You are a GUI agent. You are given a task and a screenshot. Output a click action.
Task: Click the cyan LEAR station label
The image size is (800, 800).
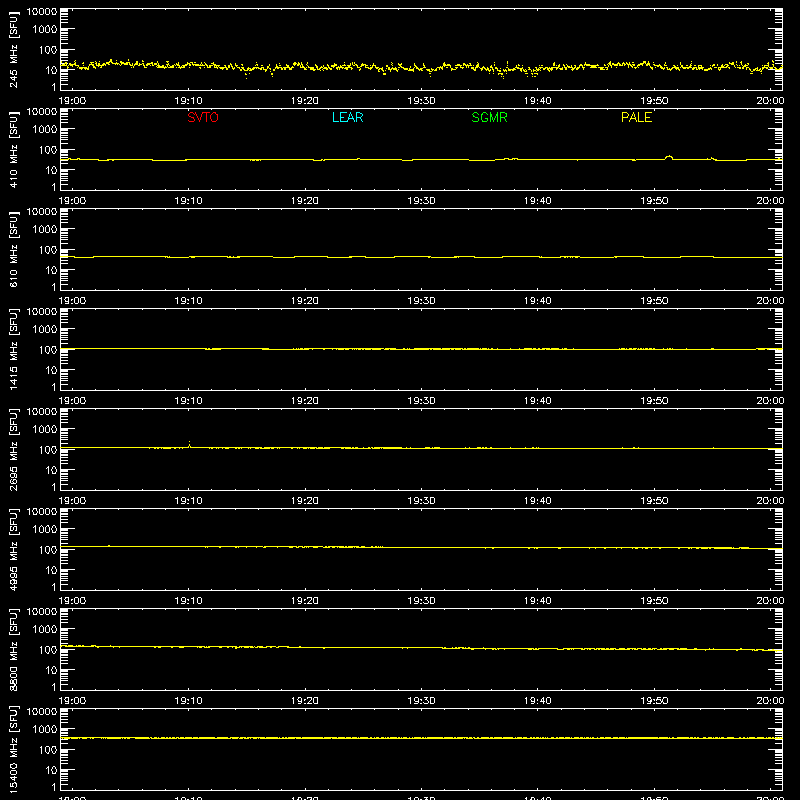coord(347,117)
